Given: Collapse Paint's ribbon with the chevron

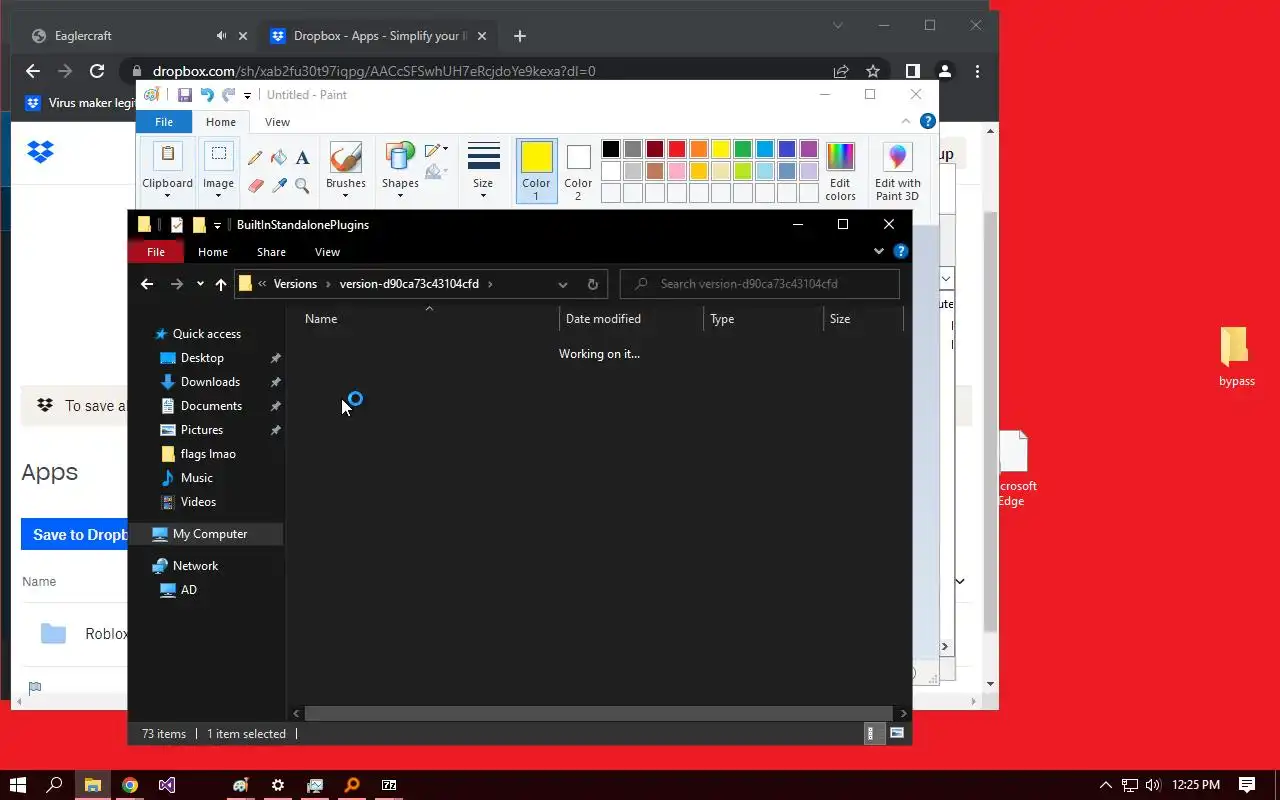Looking at the screenshot, I should coord(906,121).
